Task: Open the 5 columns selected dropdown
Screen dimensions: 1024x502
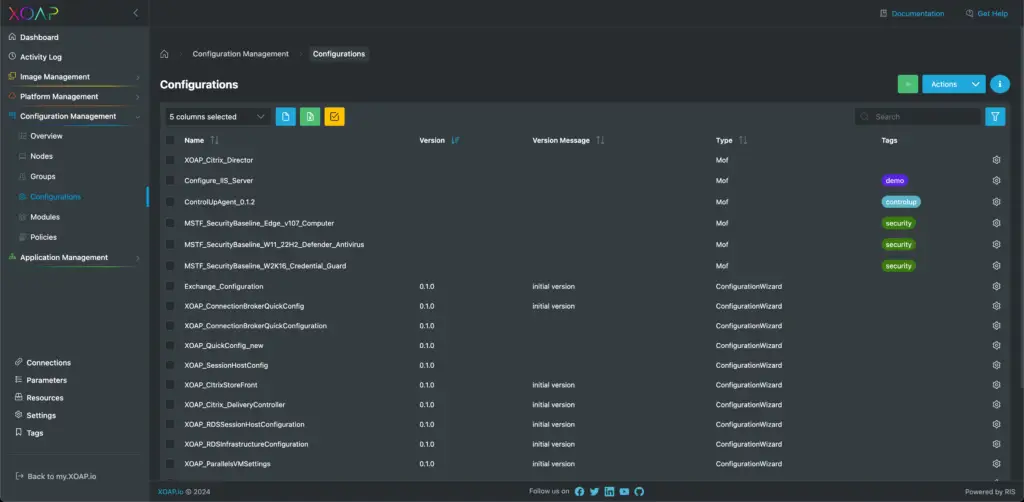Action: click(x=217, y=117)
